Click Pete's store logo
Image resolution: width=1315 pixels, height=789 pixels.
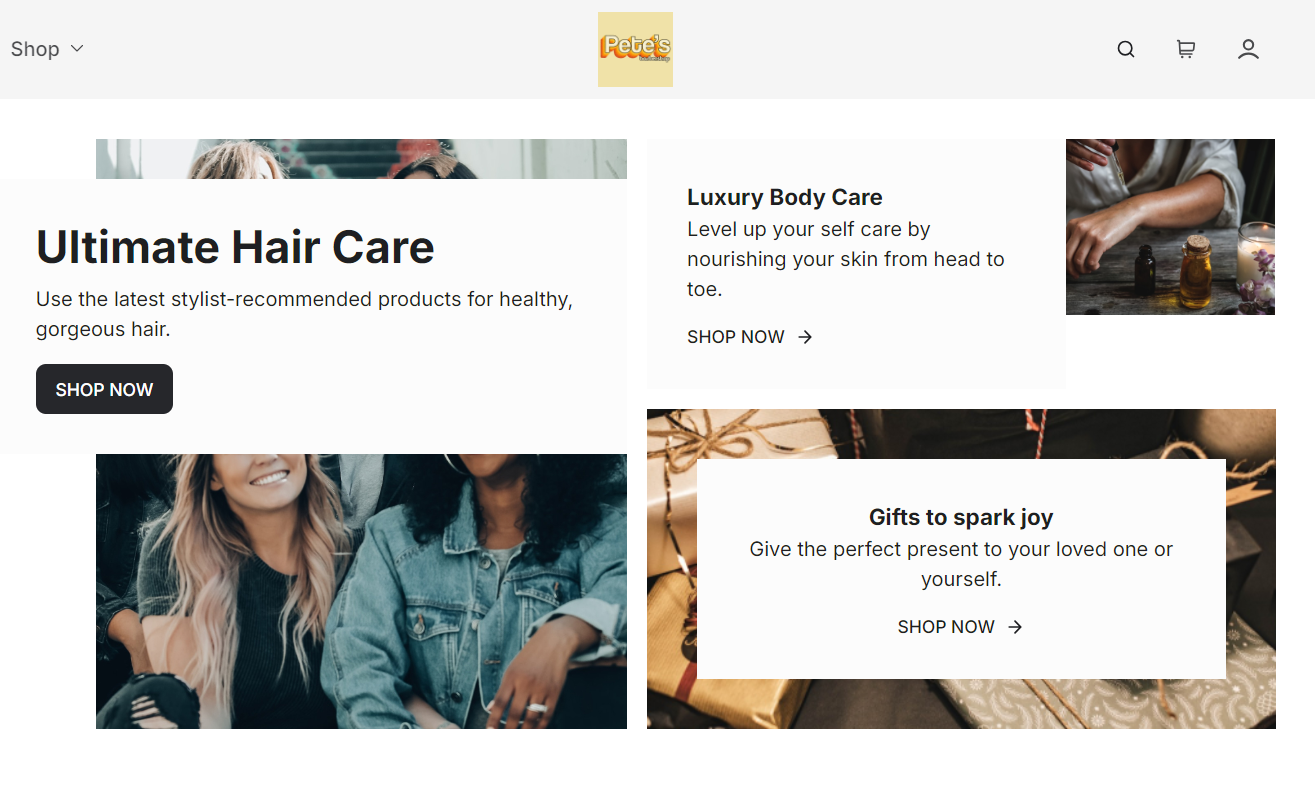(635, 49)
